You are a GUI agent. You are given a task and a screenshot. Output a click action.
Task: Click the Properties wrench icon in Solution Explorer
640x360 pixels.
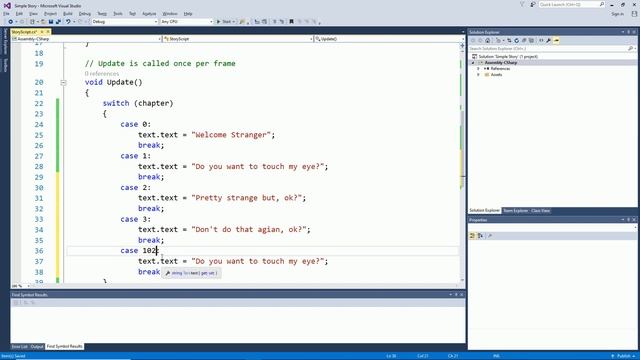coord(548,40)
